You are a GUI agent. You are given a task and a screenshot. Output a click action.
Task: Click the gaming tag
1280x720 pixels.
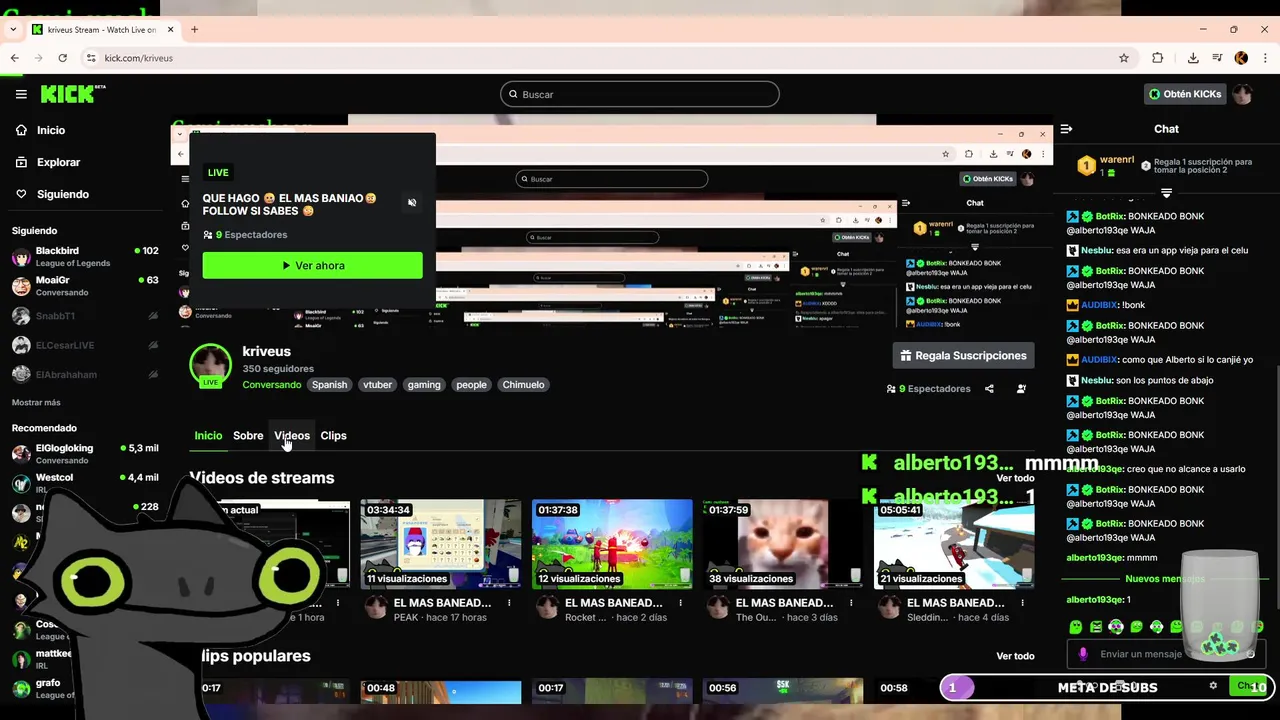click(424, 385)
